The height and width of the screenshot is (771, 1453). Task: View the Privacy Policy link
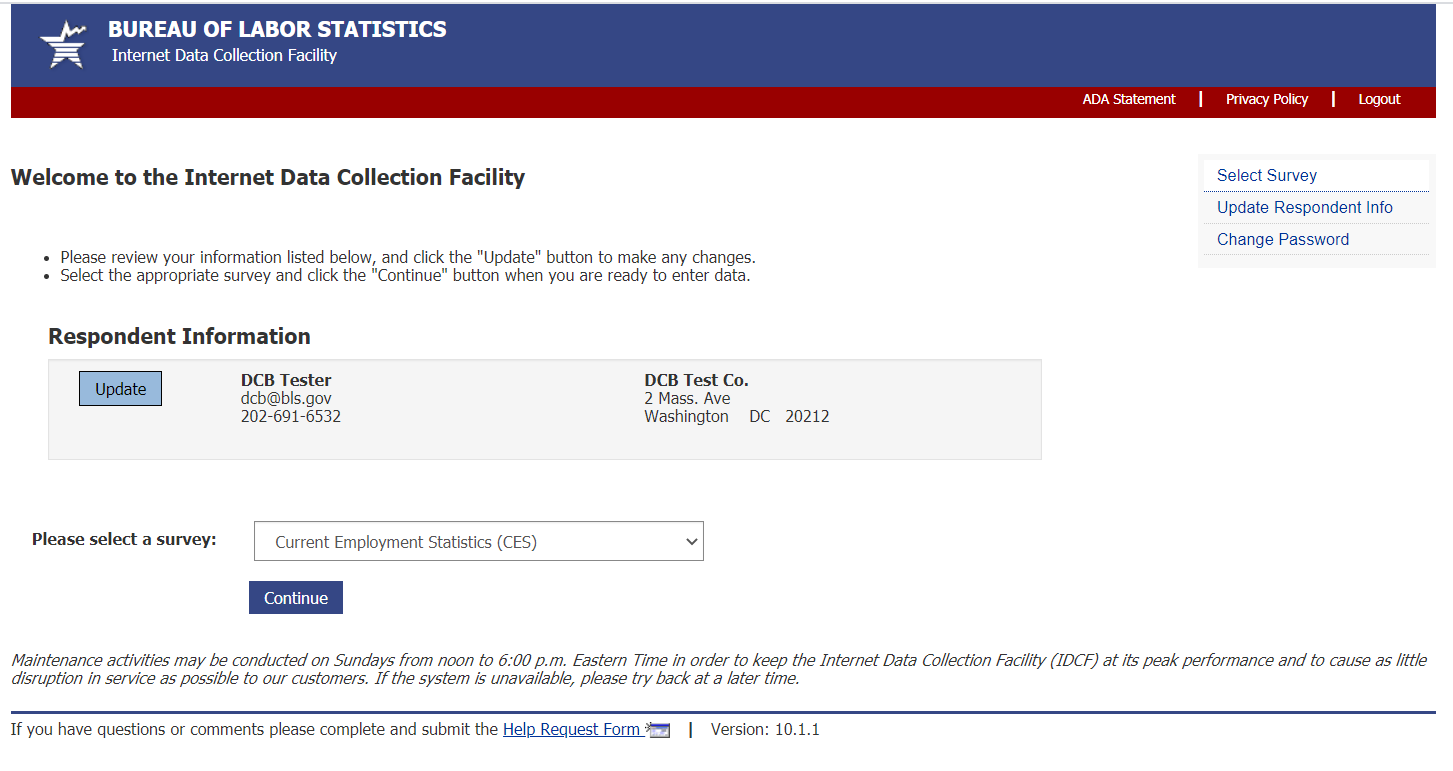(x=1266, y=99)
